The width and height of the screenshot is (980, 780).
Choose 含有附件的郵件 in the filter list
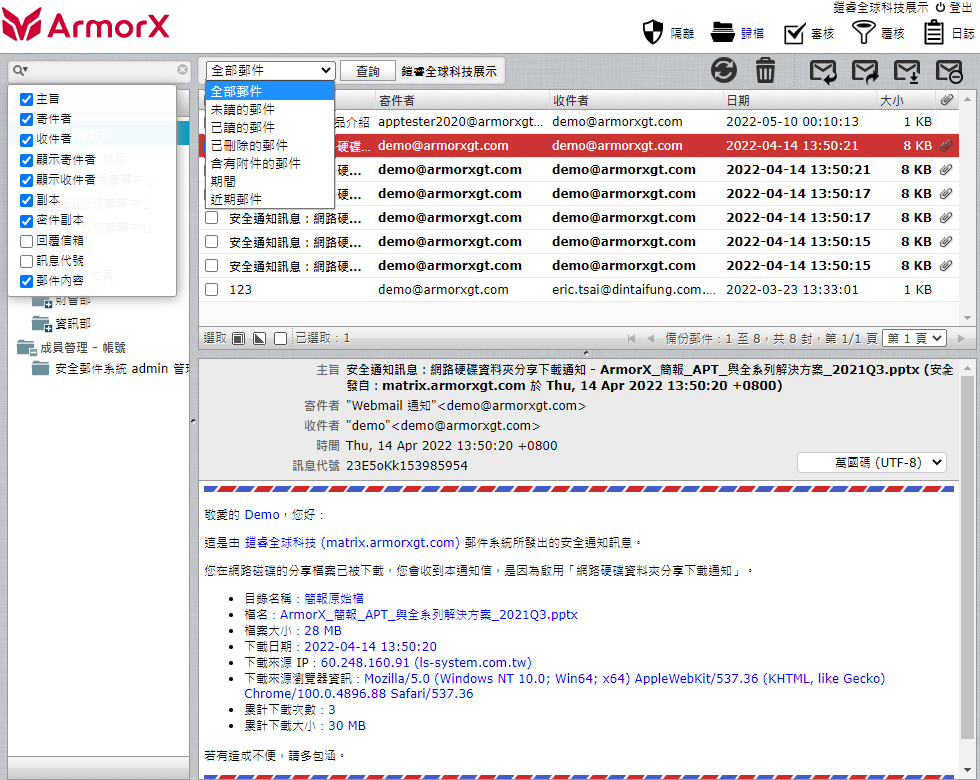tap(270, 164)
